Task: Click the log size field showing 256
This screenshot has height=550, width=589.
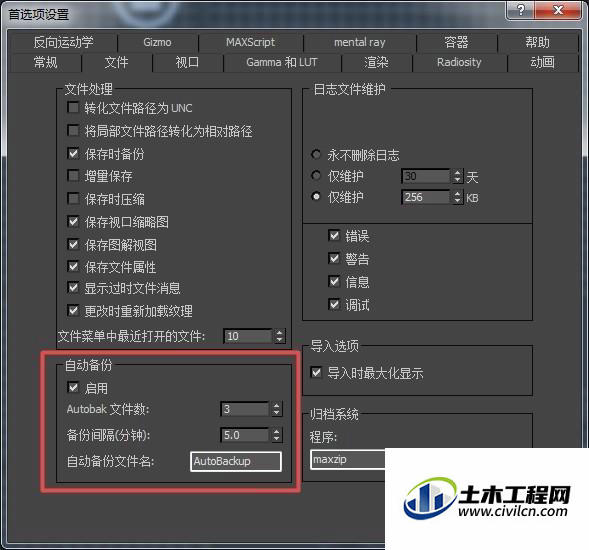Action: click(426, 197)
